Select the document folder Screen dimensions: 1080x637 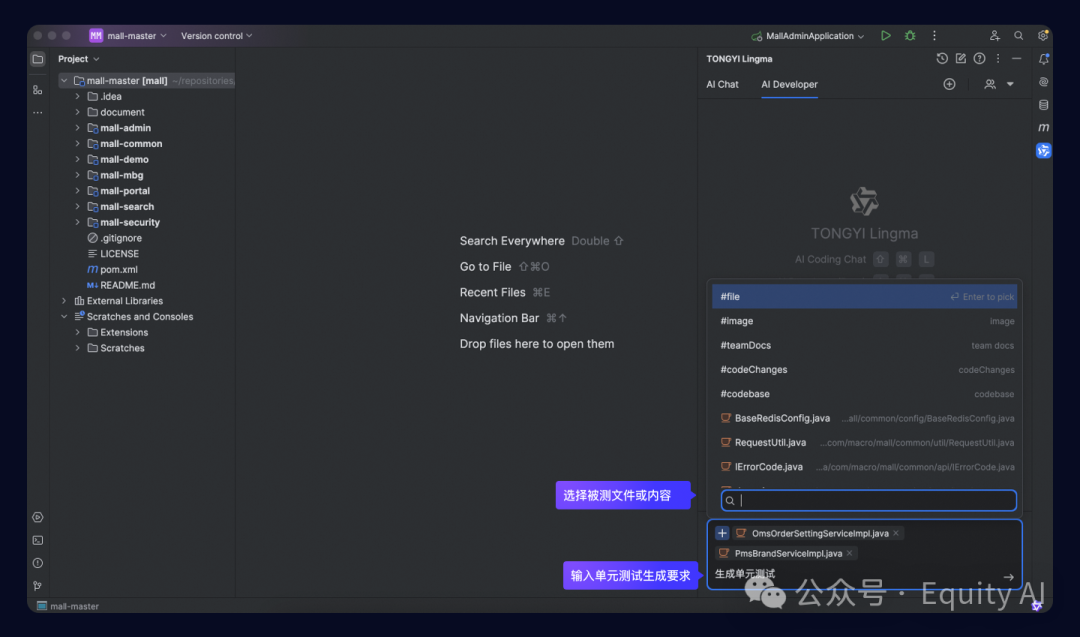(116, 112)
